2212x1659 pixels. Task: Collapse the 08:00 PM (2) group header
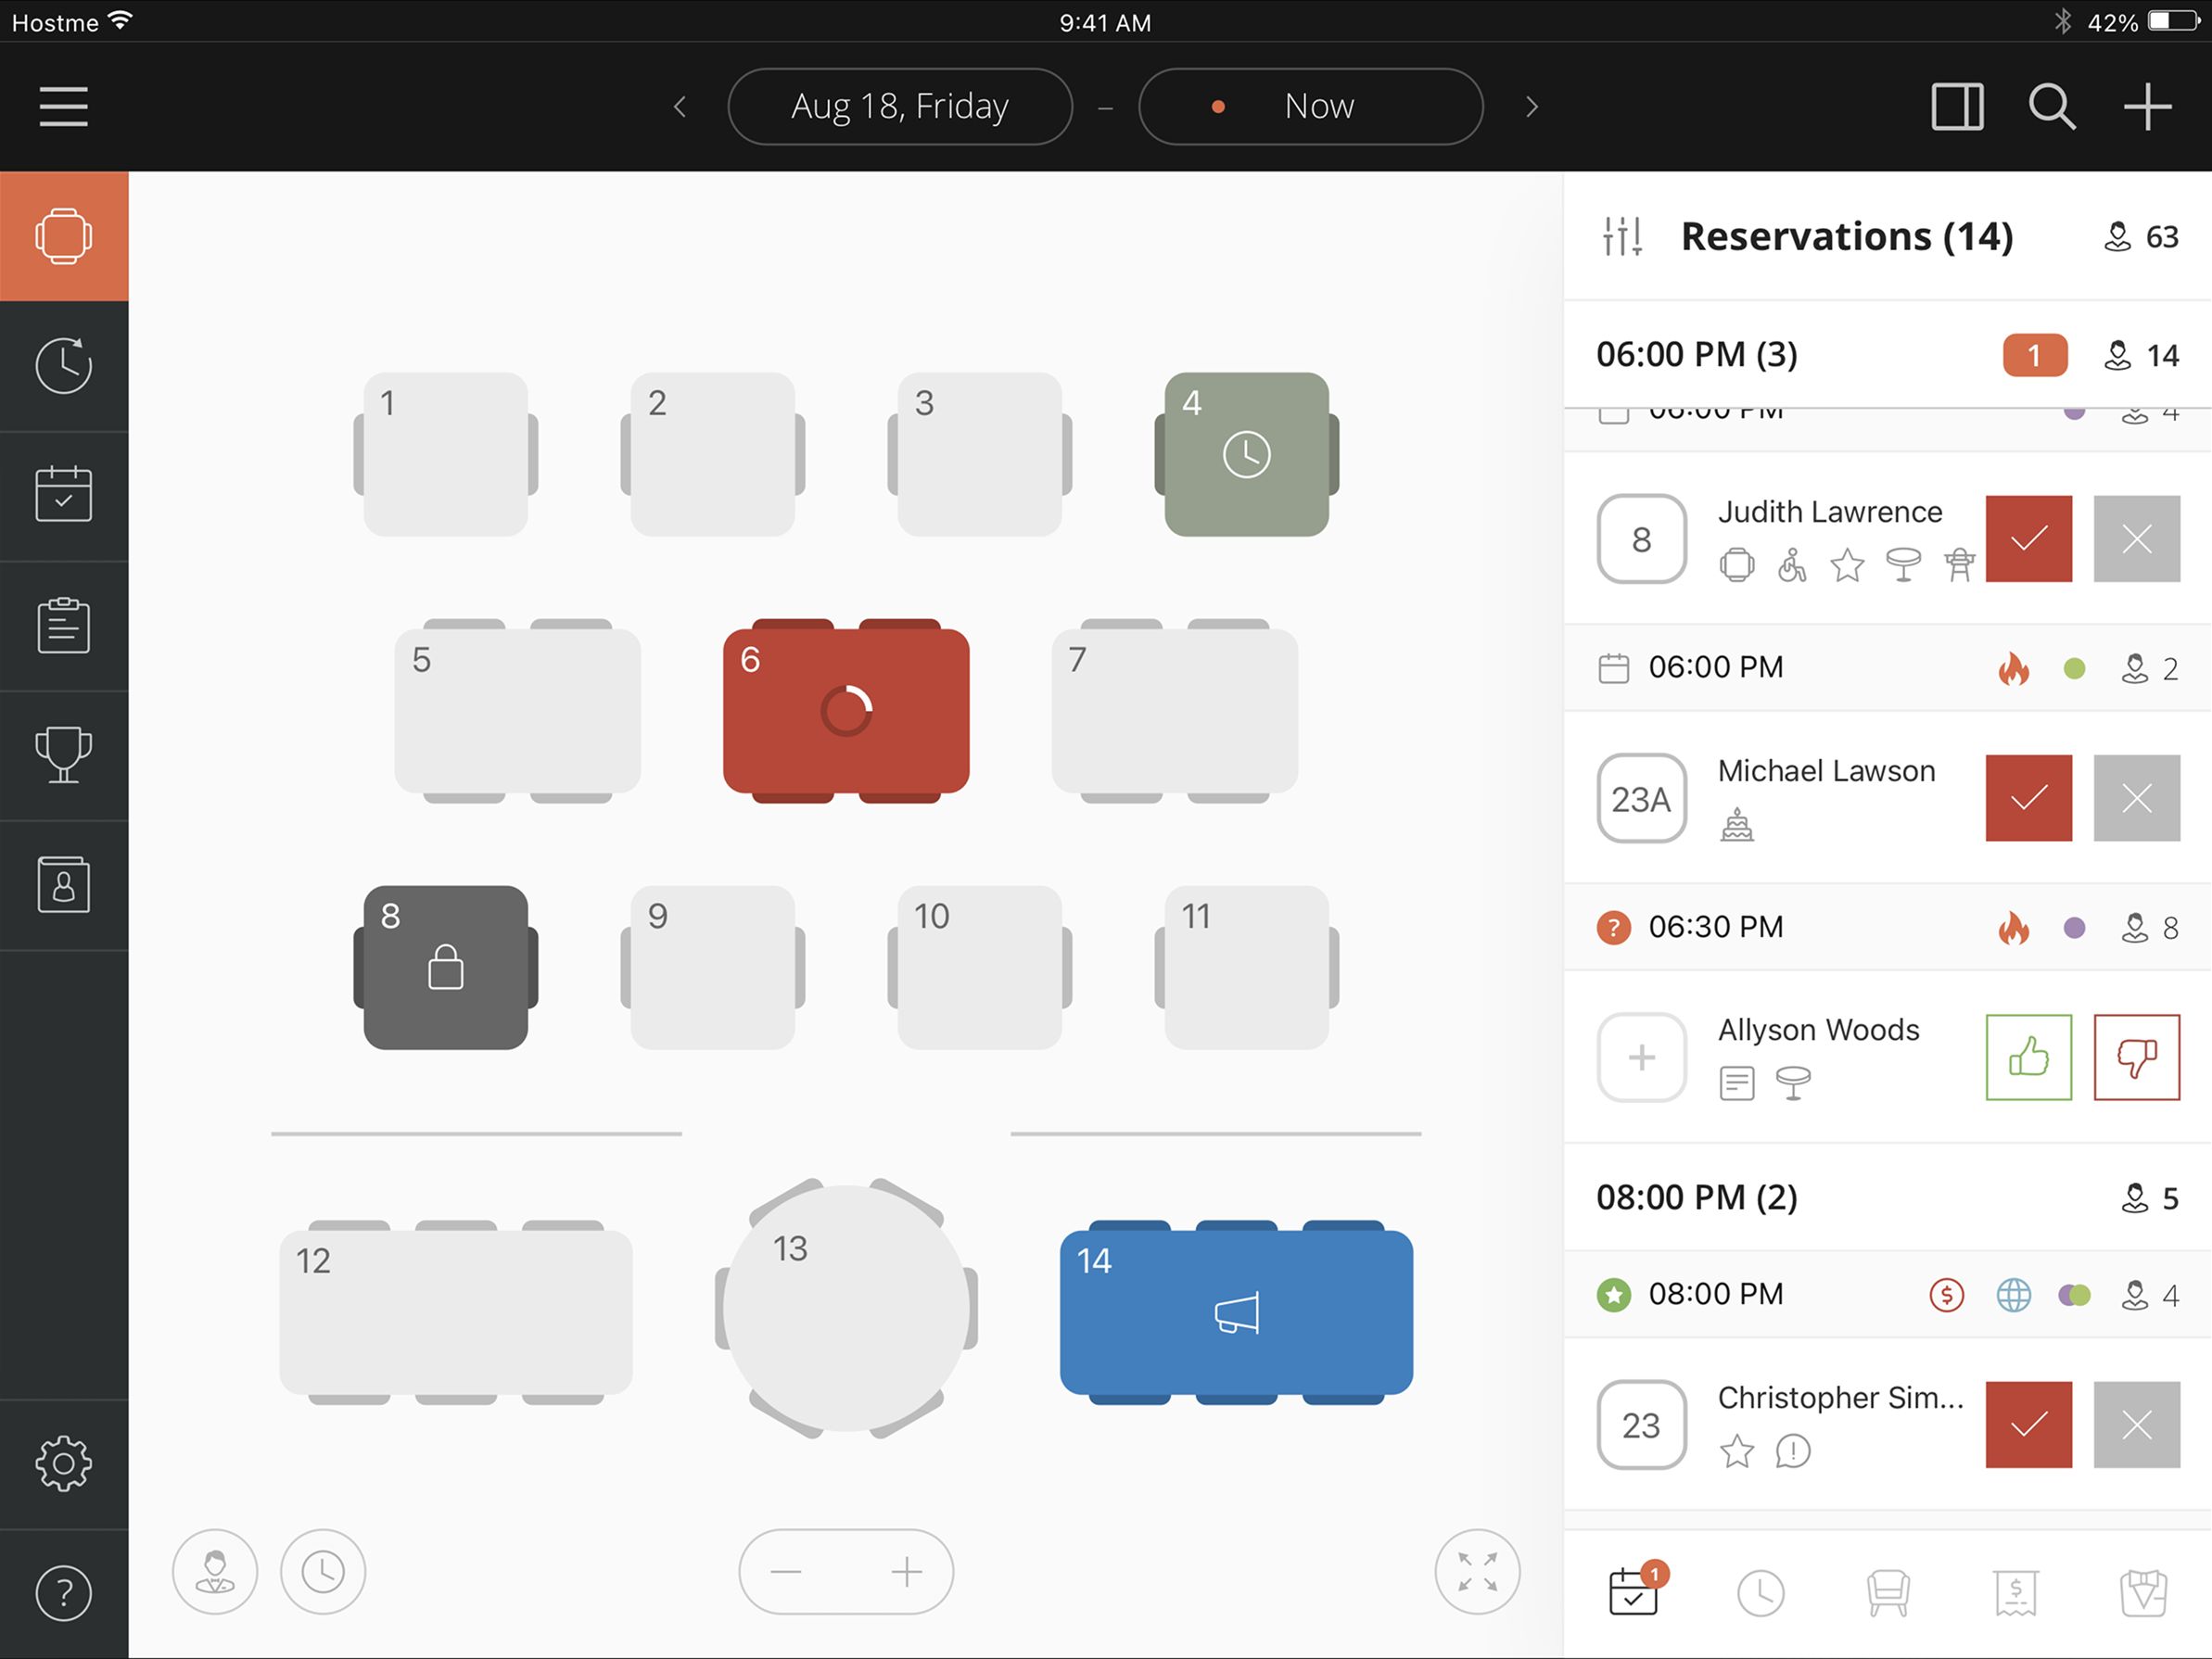1887,1197
